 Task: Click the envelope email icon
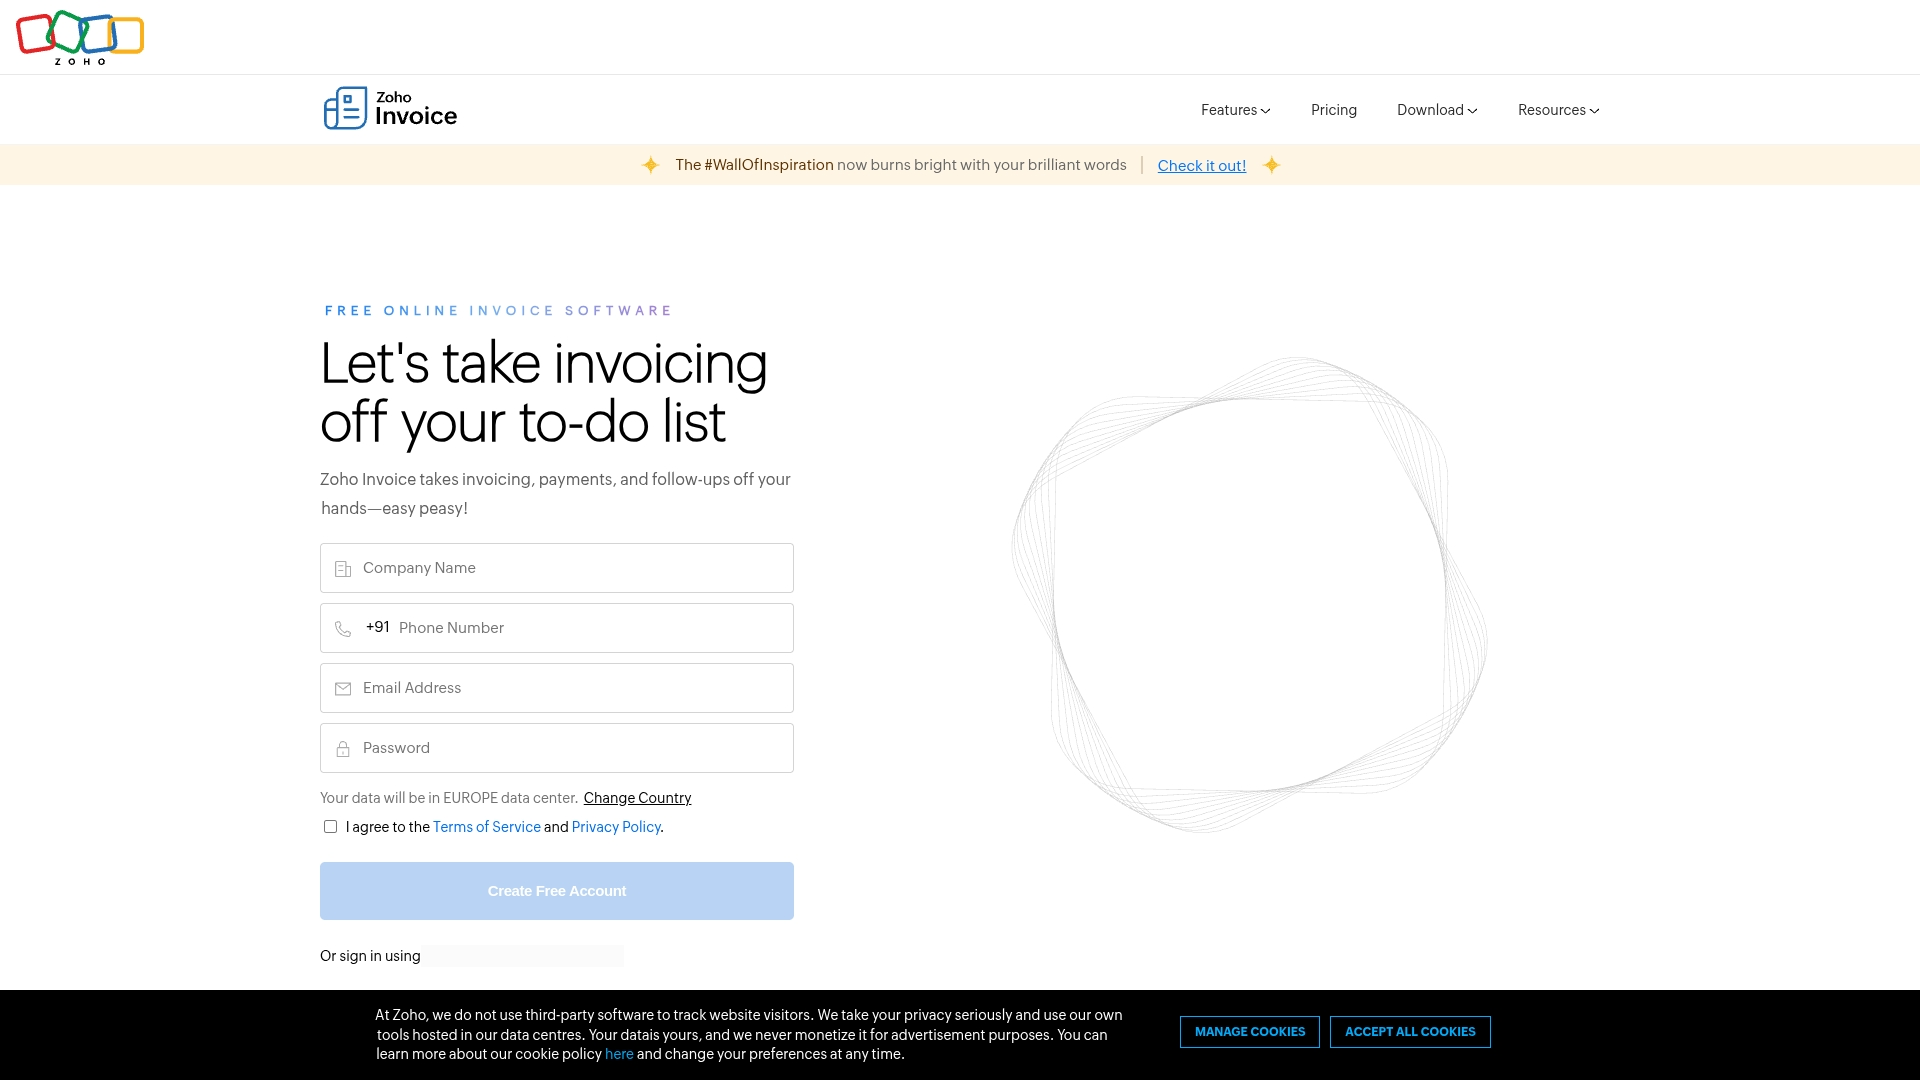pyautogui.click(x=343, y=689)
